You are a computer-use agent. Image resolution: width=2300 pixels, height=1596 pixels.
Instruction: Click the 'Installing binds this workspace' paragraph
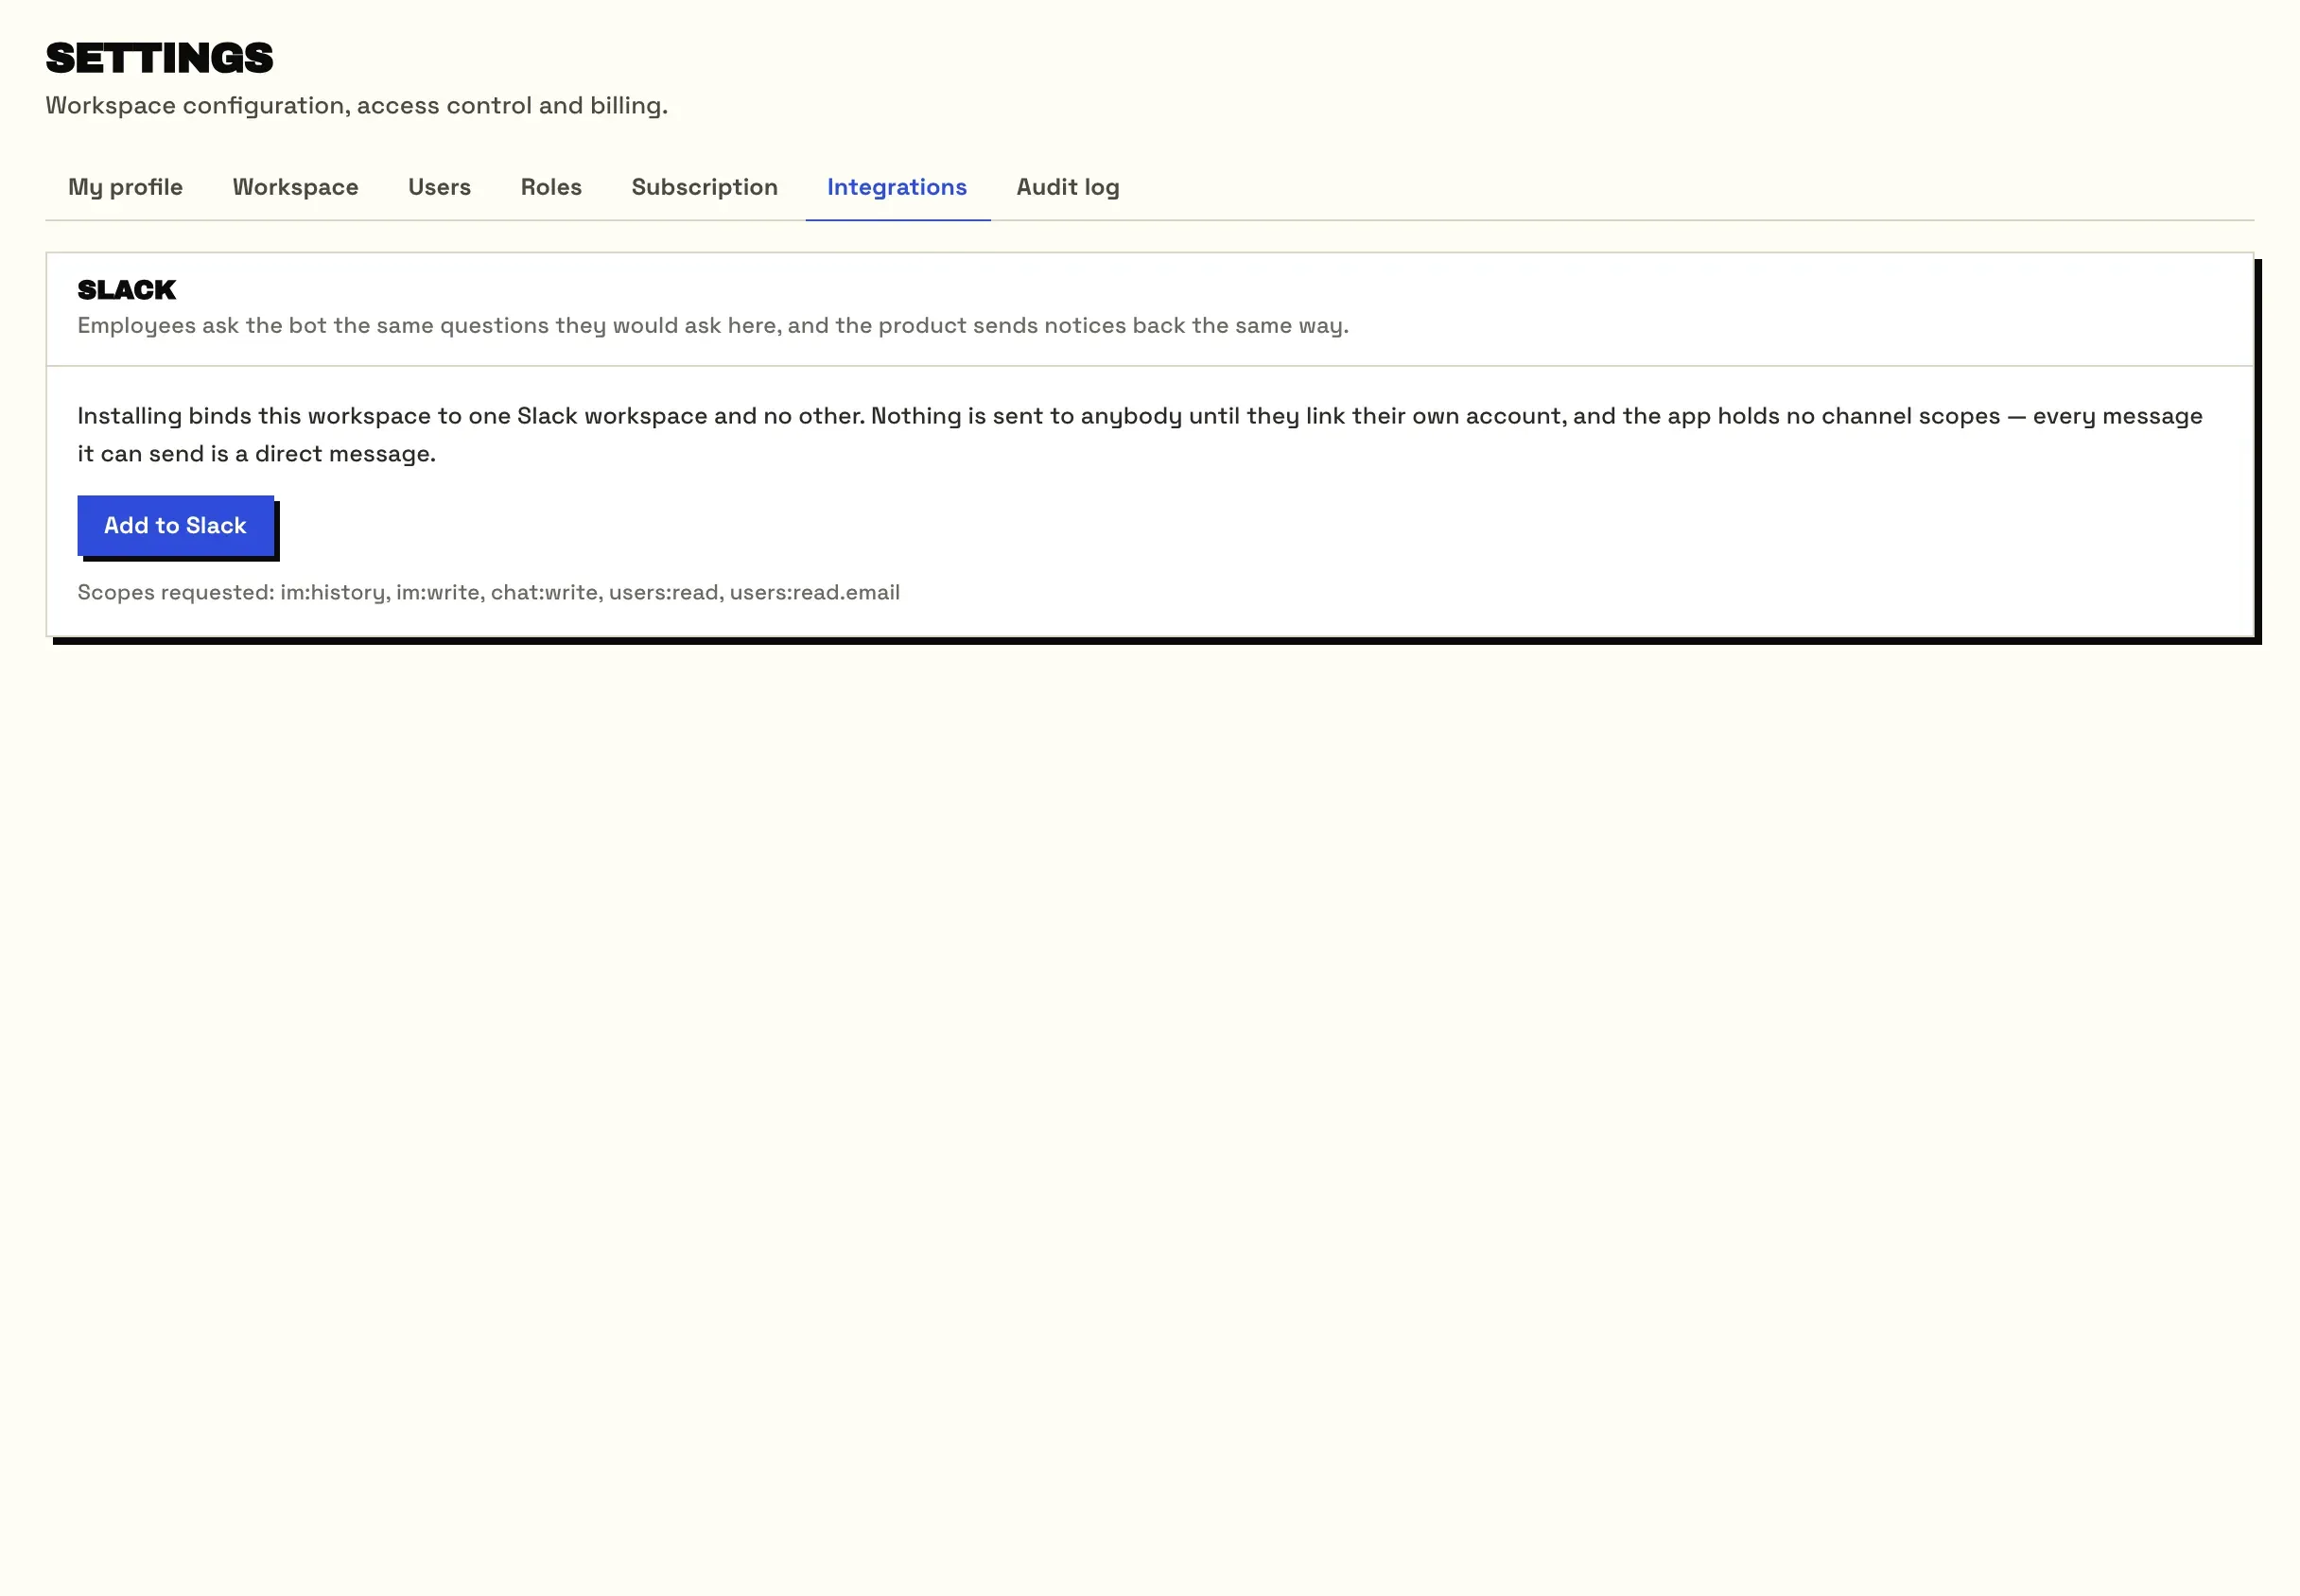coord(1140,434)
